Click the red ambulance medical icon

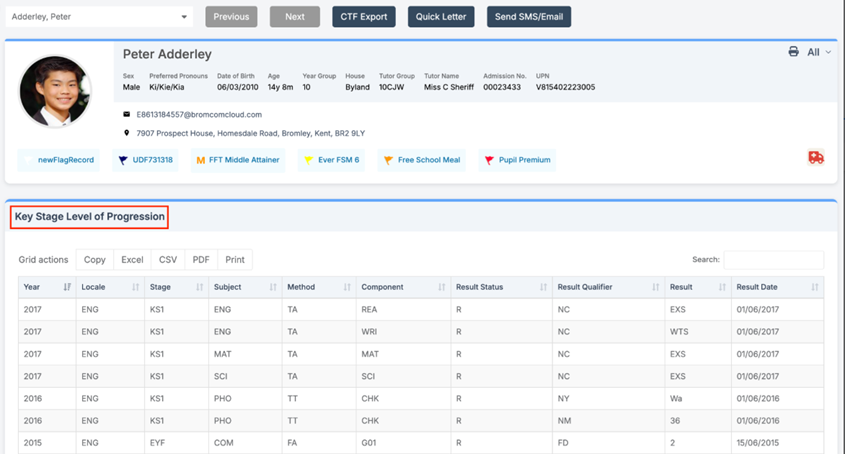816,158
